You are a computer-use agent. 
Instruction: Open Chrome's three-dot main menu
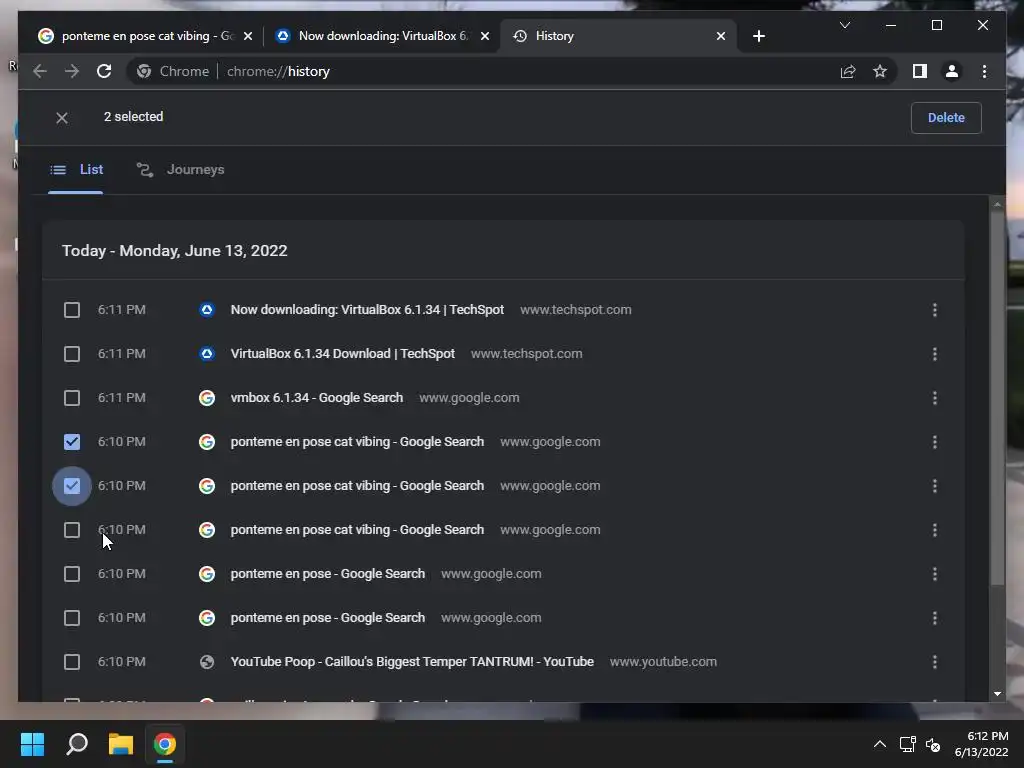point(984,71)
